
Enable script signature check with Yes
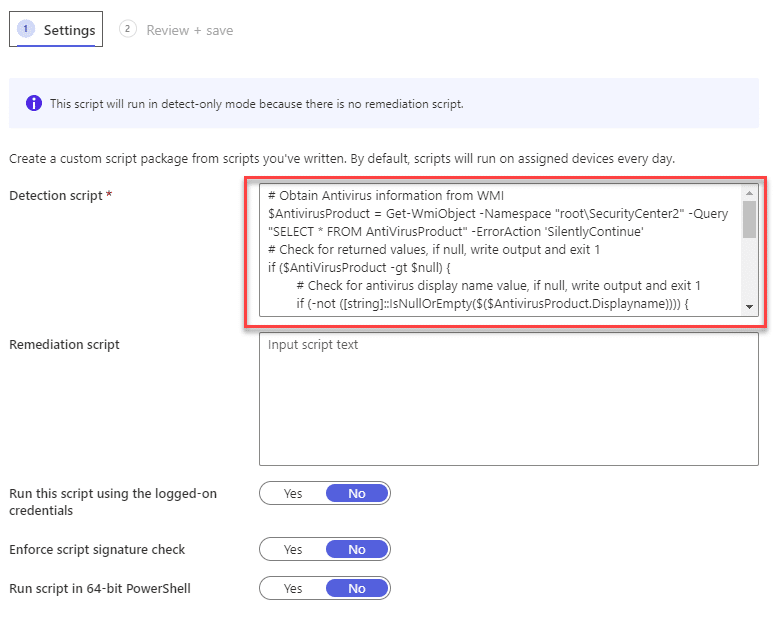[293, 550]
